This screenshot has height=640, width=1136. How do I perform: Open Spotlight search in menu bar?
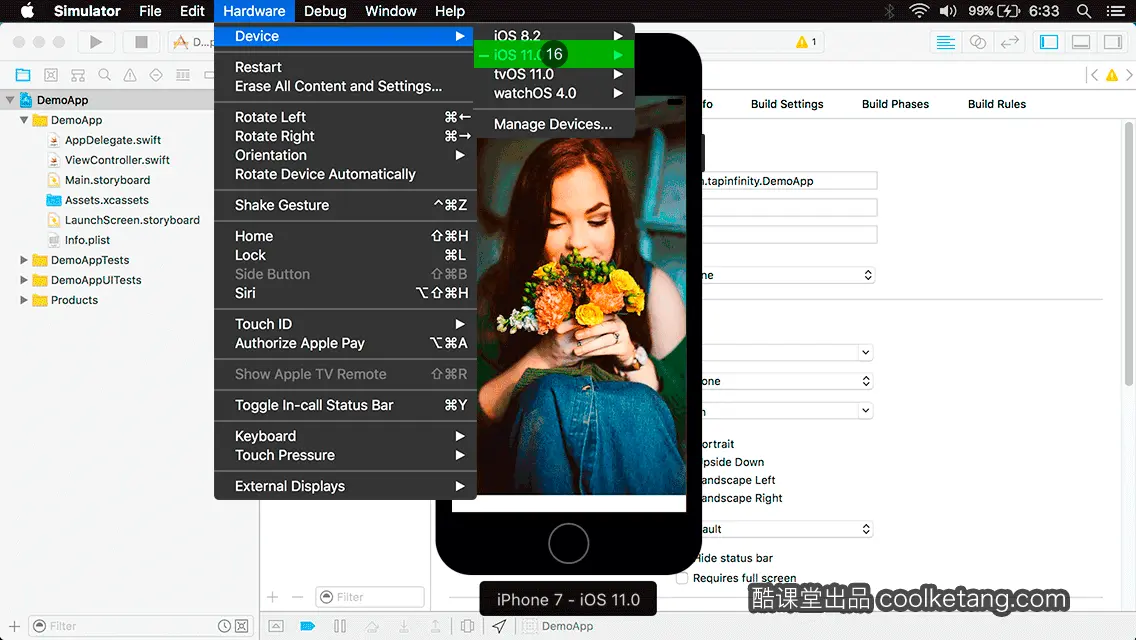pyautogui.click(x=1084, y=11)
